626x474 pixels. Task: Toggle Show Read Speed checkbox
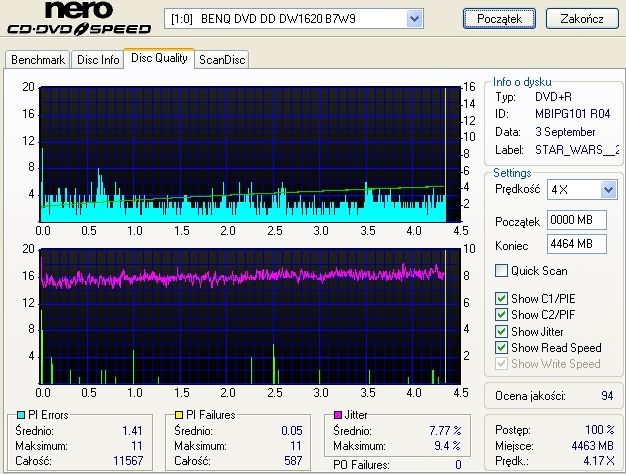501,347
